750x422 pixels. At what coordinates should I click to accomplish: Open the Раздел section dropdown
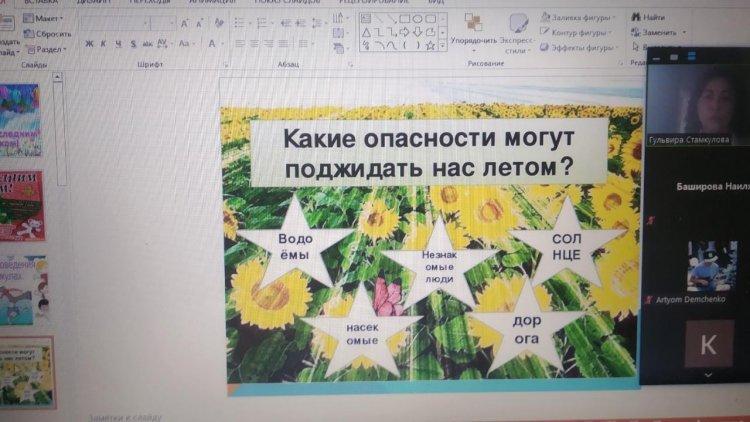[x=46, y=49]
